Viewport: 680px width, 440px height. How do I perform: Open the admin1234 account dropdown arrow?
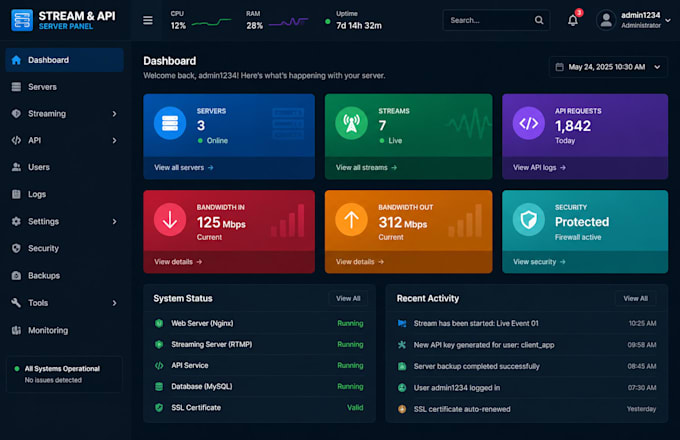(x=668, y=20)
